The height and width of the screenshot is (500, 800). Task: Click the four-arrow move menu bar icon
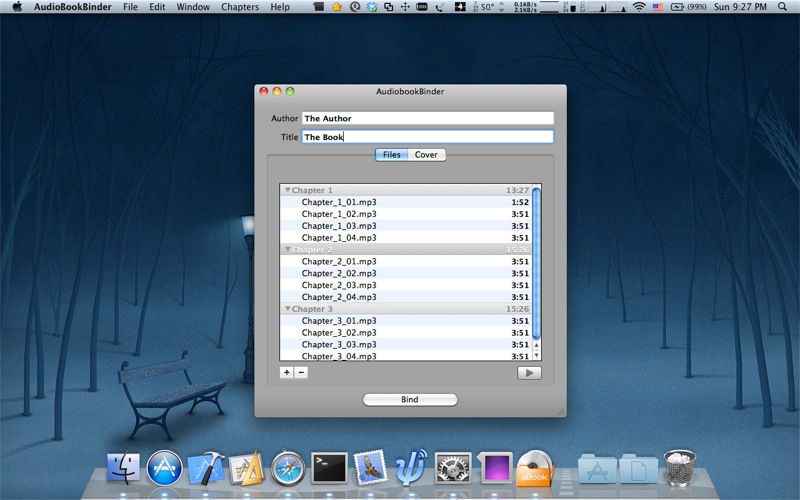point(405,7)
